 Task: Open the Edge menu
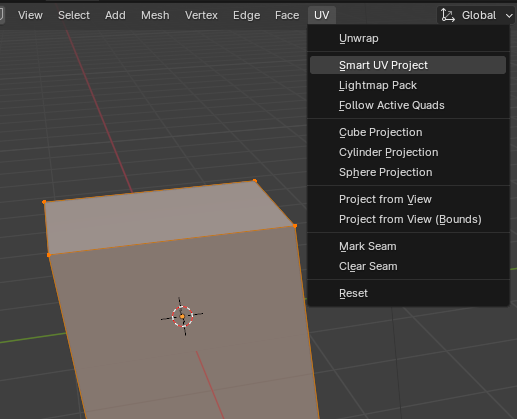pyautogui.click(x=247, y=15)
